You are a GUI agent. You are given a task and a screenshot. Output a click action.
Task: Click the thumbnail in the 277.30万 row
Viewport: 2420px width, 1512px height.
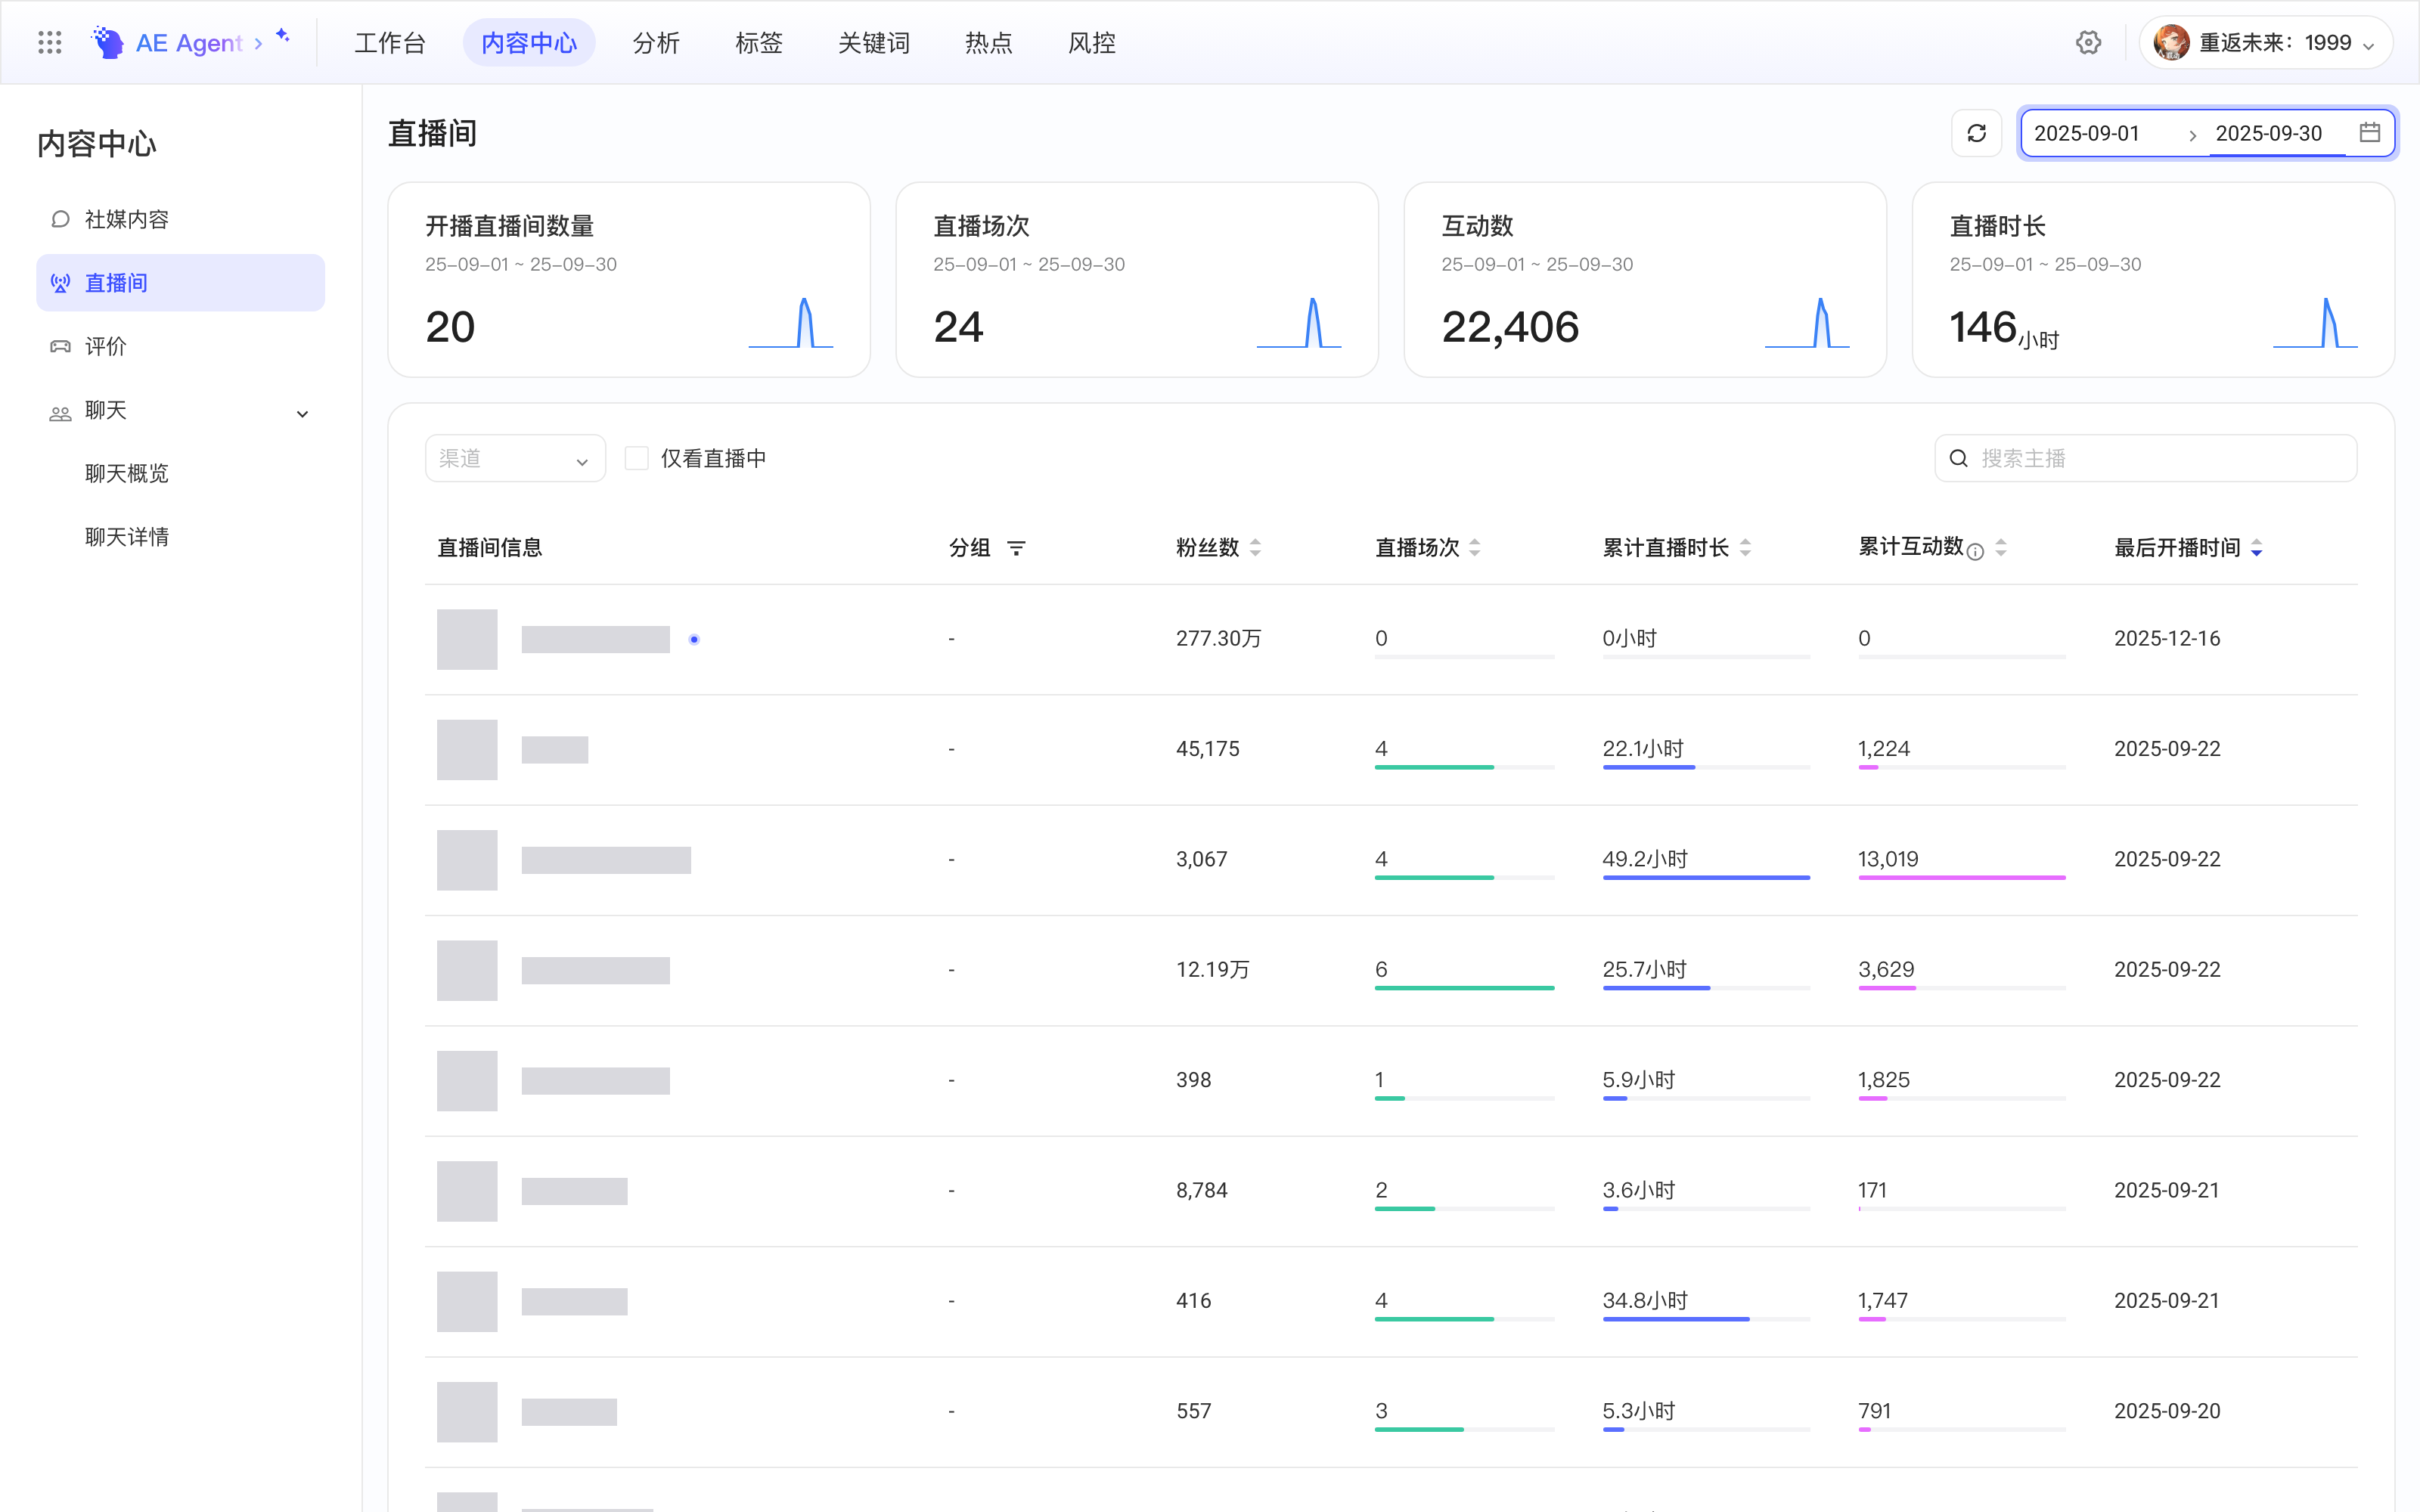[x=467, y=639]
